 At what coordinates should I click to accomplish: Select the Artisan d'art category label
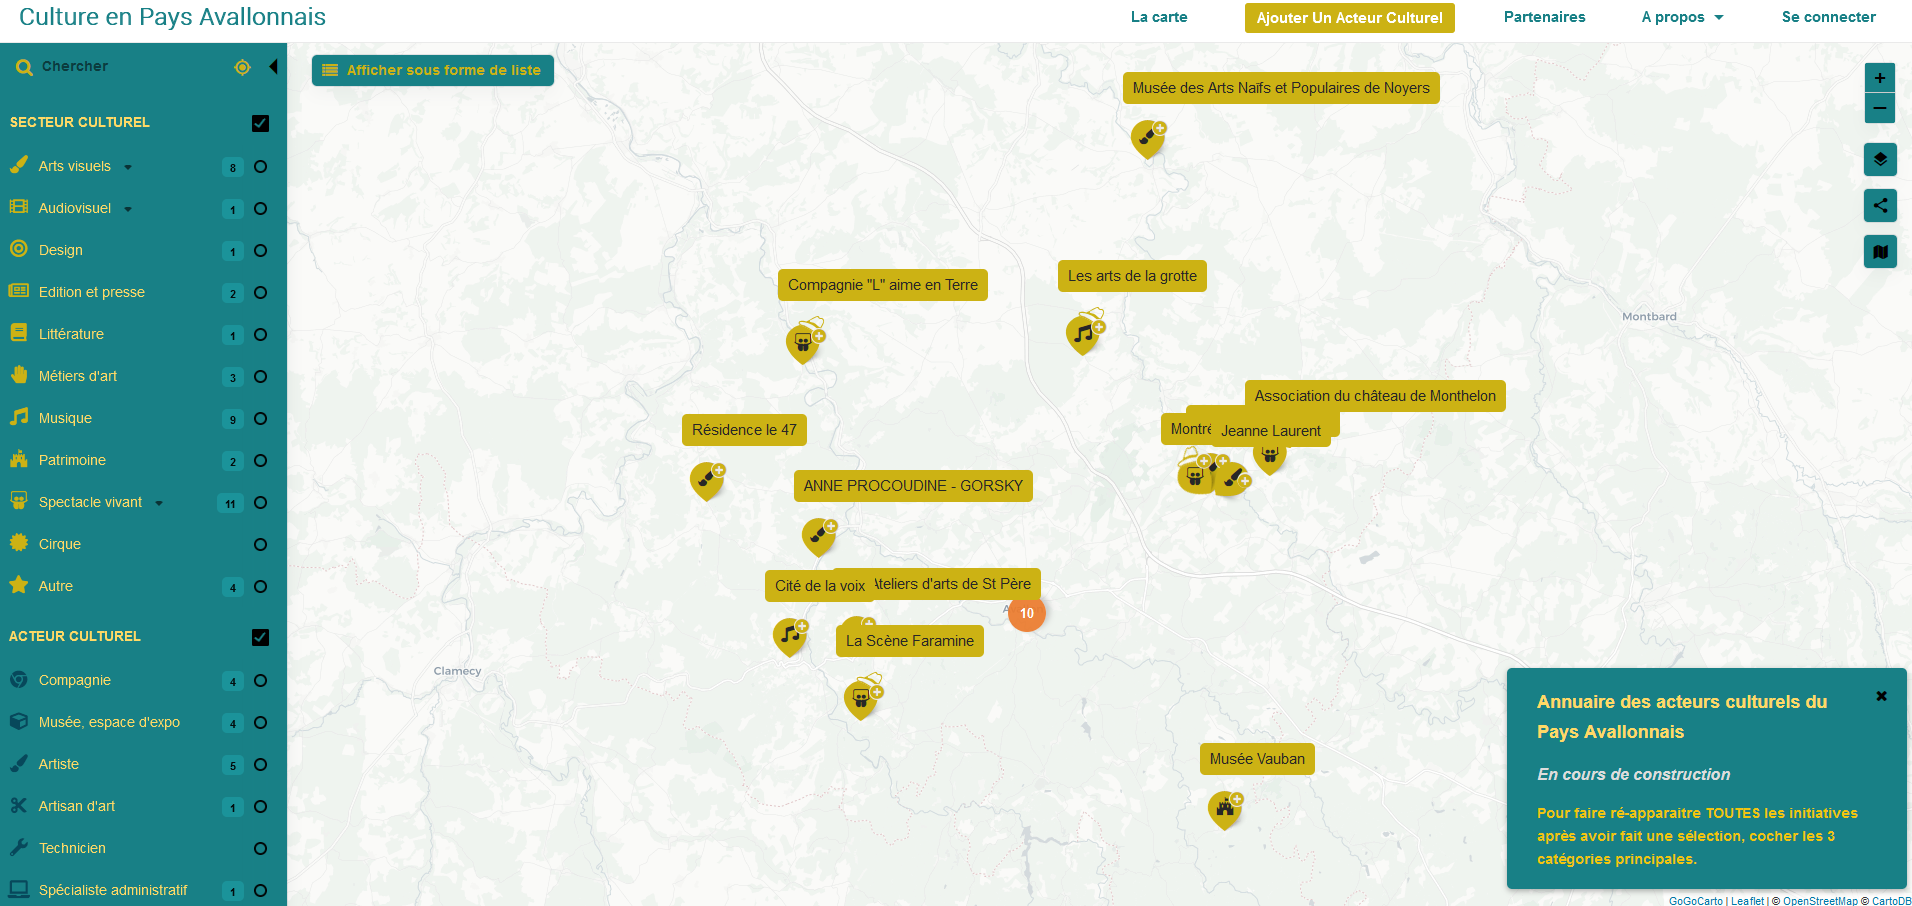pos(77,806)
